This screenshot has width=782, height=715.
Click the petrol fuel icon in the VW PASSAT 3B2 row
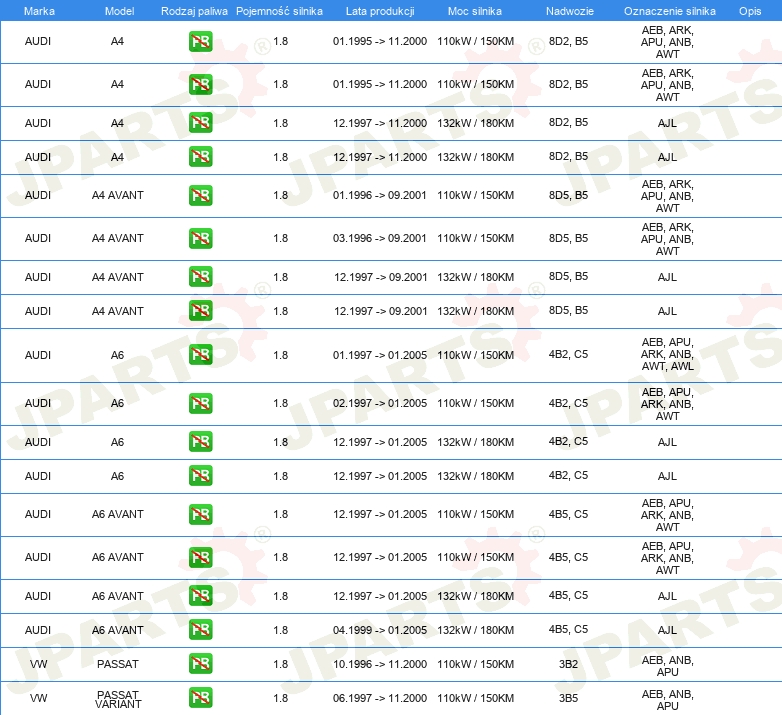[200, 664]
